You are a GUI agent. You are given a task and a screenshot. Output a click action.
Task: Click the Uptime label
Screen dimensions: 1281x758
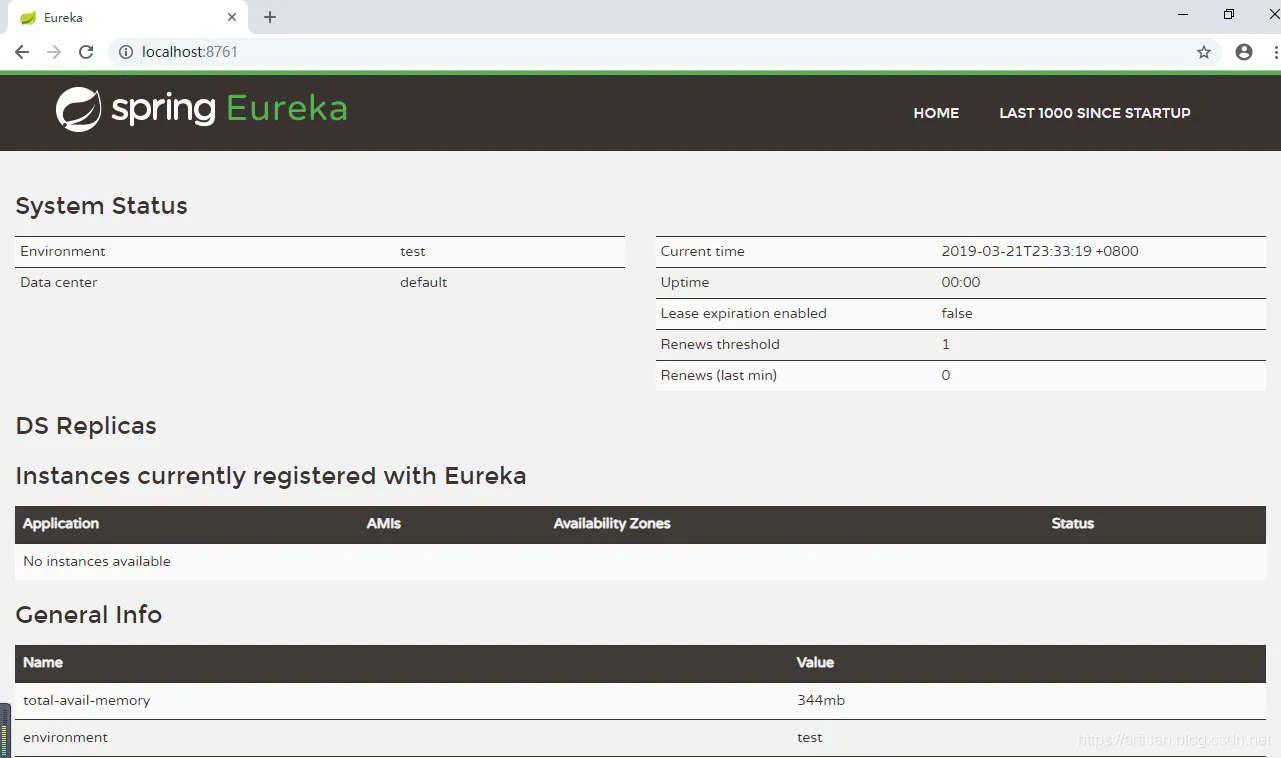685,282
